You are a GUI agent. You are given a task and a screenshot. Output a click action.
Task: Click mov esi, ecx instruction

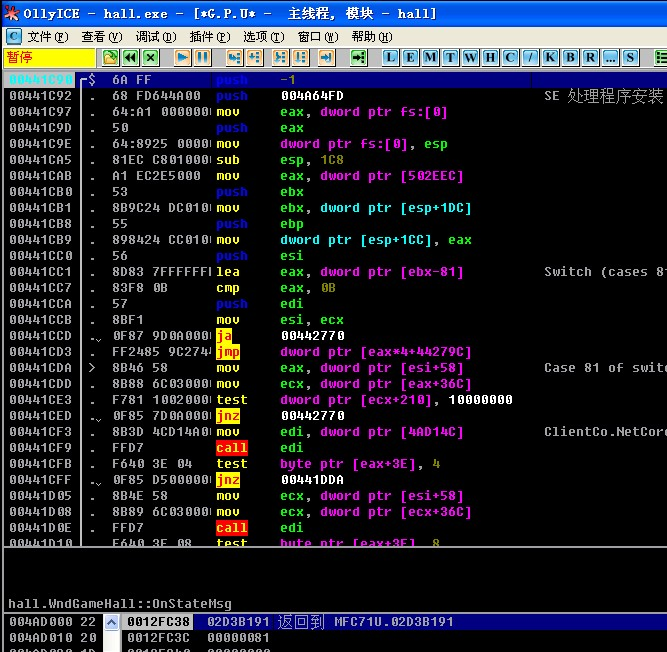(x=279, y=320)
